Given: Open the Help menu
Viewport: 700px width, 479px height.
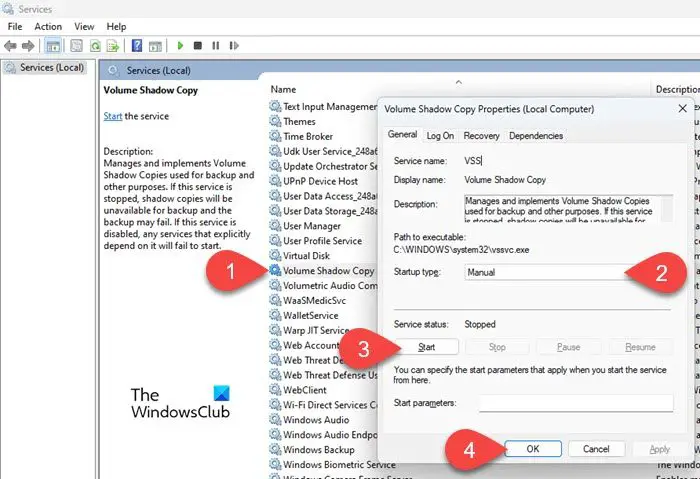Looking at the screenshot, I should point(116,27).
